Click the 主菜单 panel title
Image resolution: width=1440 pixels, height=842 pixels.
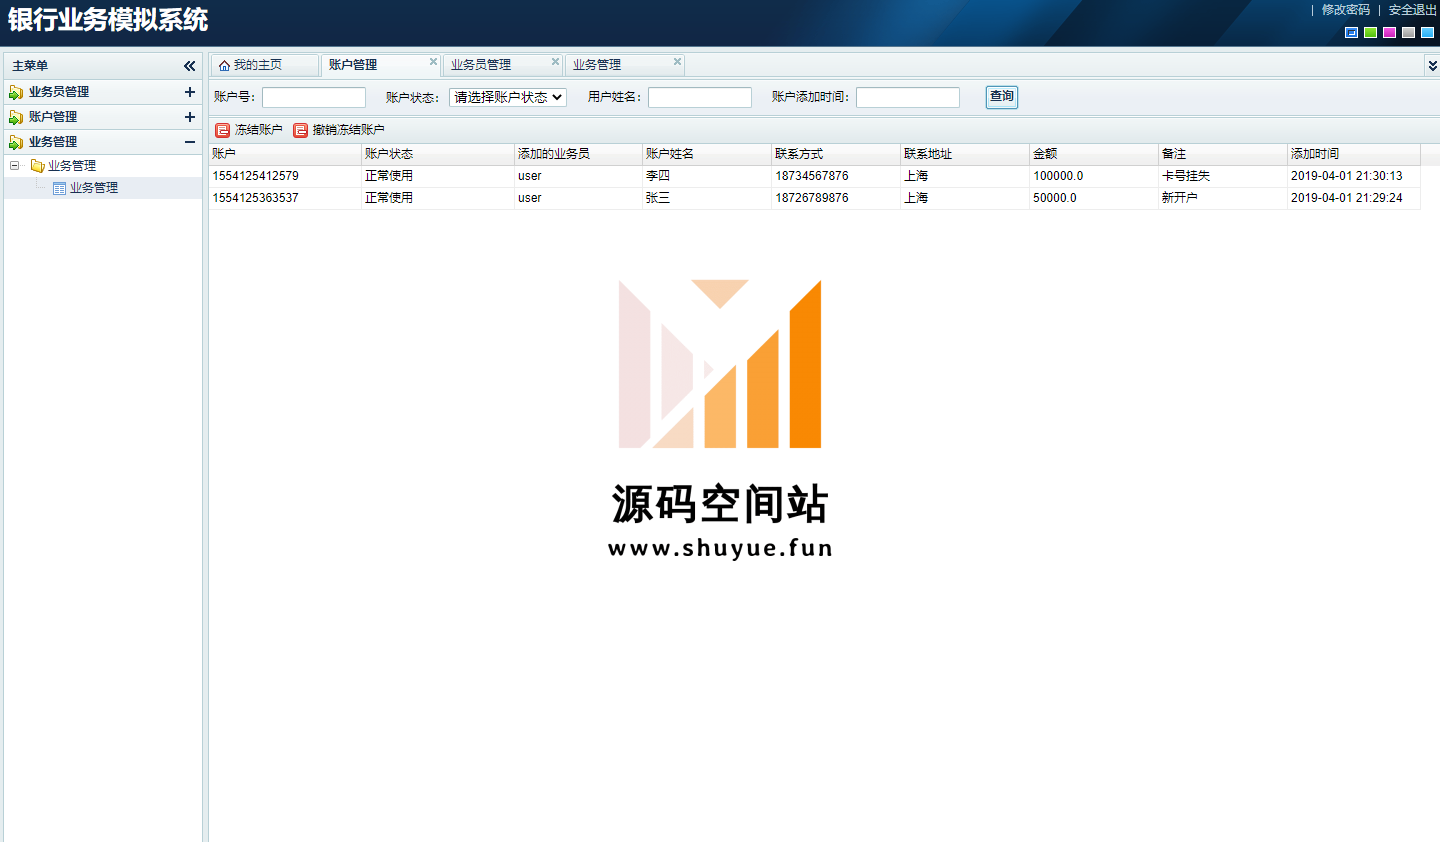tap(30, 66)
